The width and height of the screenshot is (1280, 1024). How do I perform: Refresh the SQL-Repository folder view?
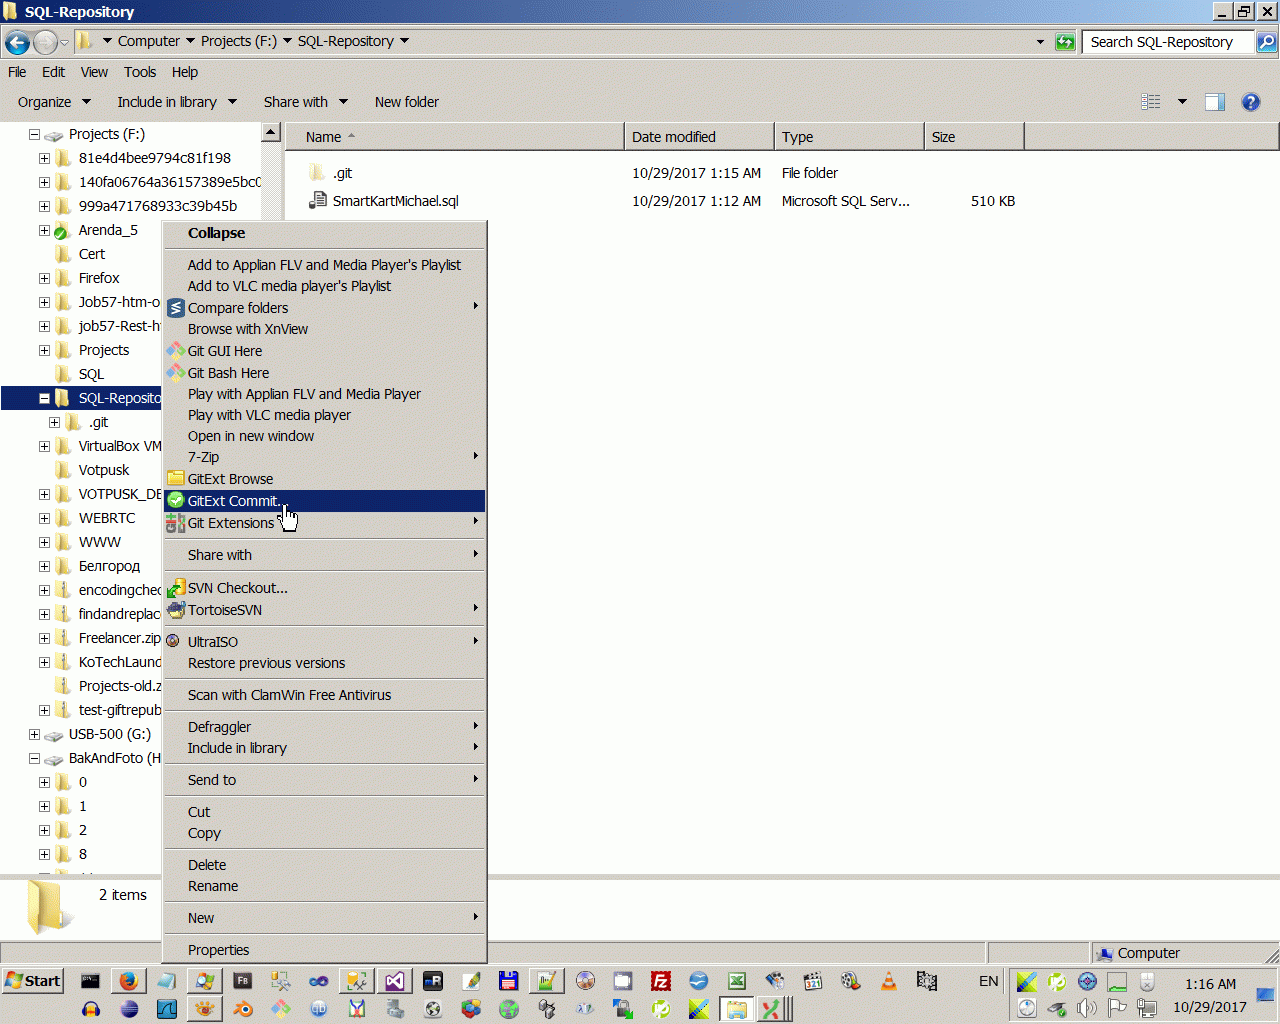coord(1065,42)
